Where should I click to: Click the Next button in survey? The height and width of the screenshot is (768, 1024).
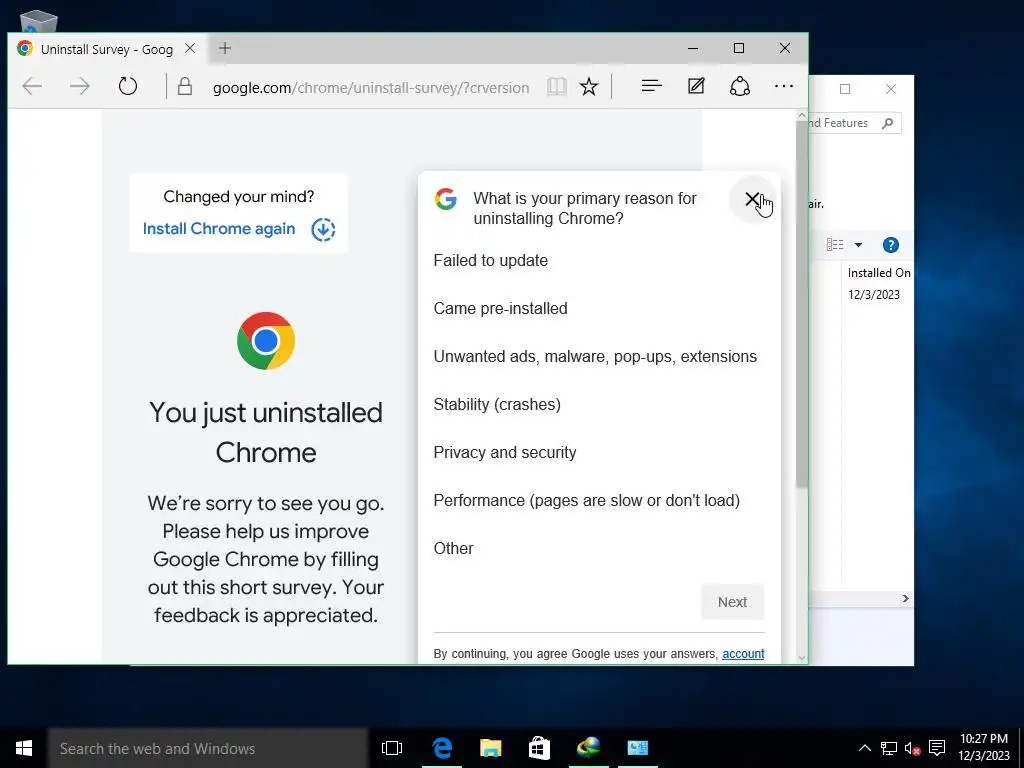coord(732,602)
